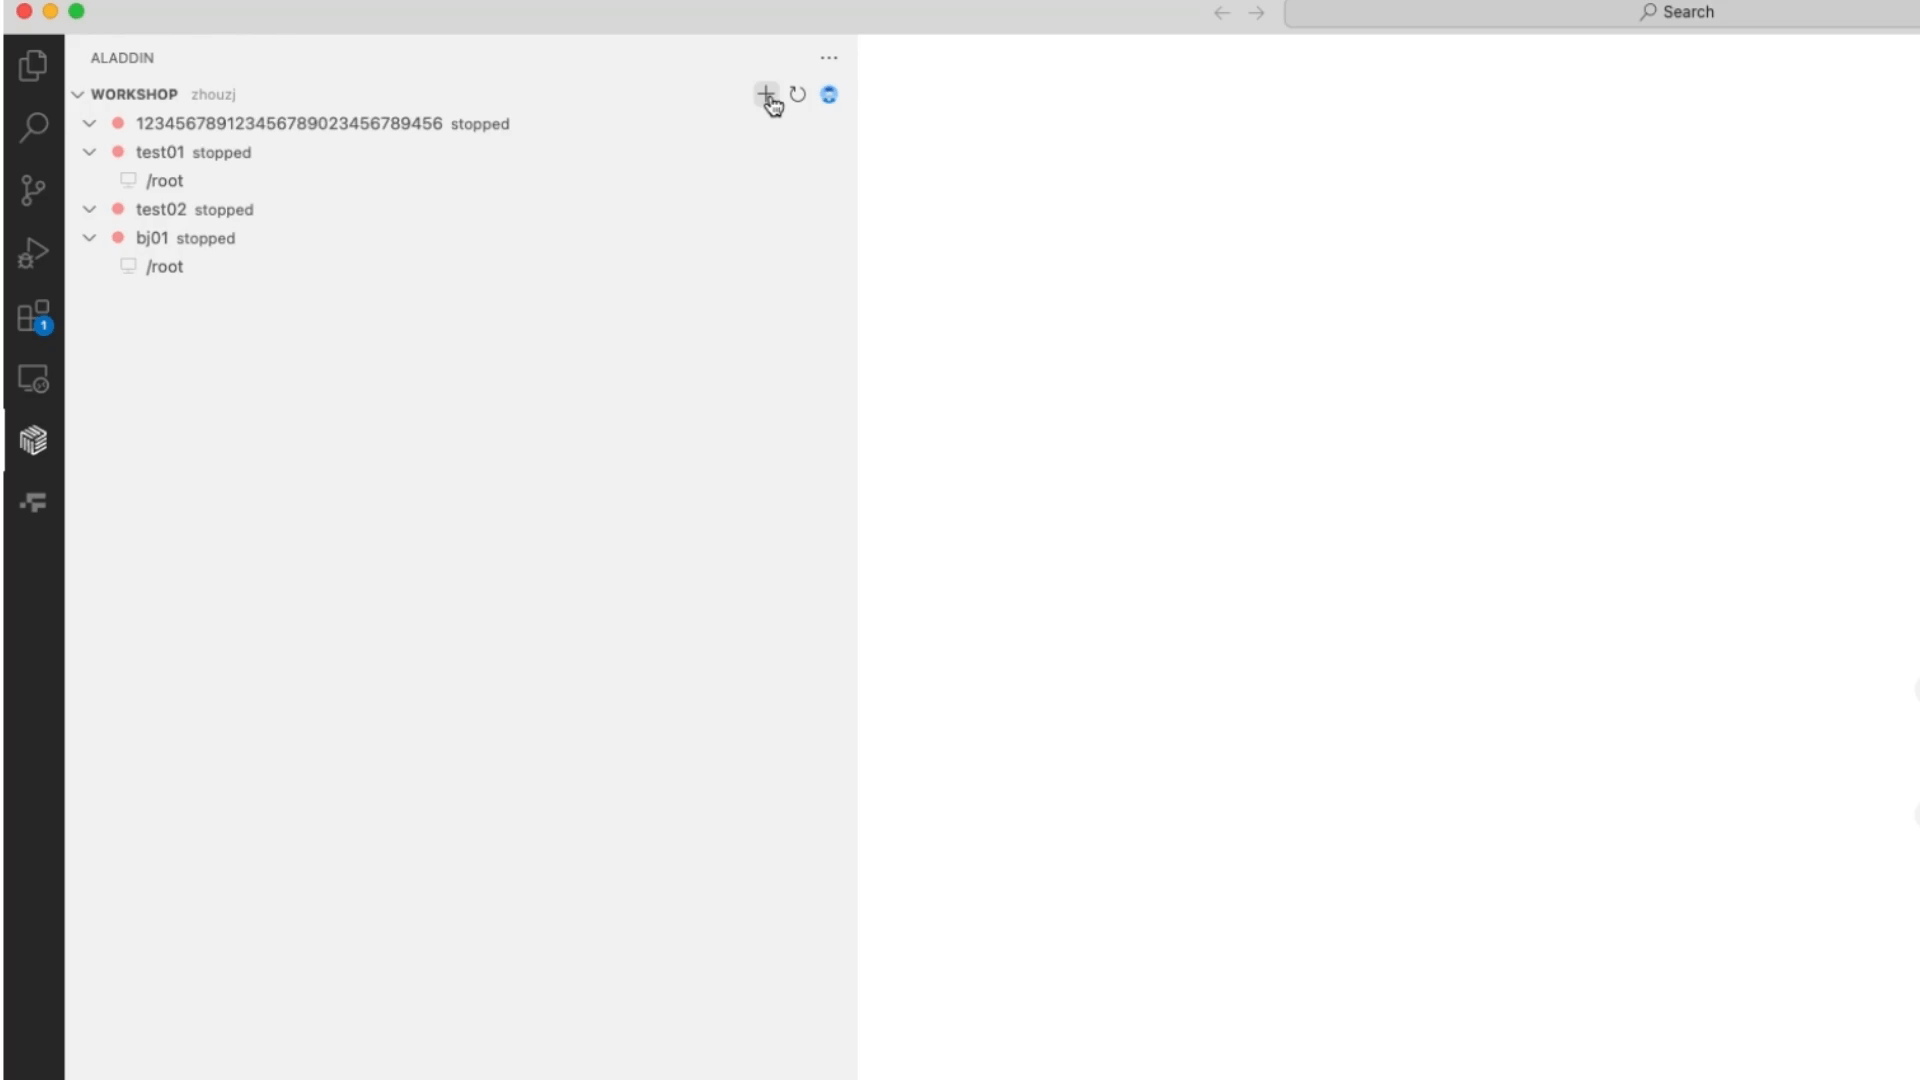This screenshot has height=1080, width=1920.
Task: Open the Aladdin panel more actions menu
Action: click(x=829, y=58)
